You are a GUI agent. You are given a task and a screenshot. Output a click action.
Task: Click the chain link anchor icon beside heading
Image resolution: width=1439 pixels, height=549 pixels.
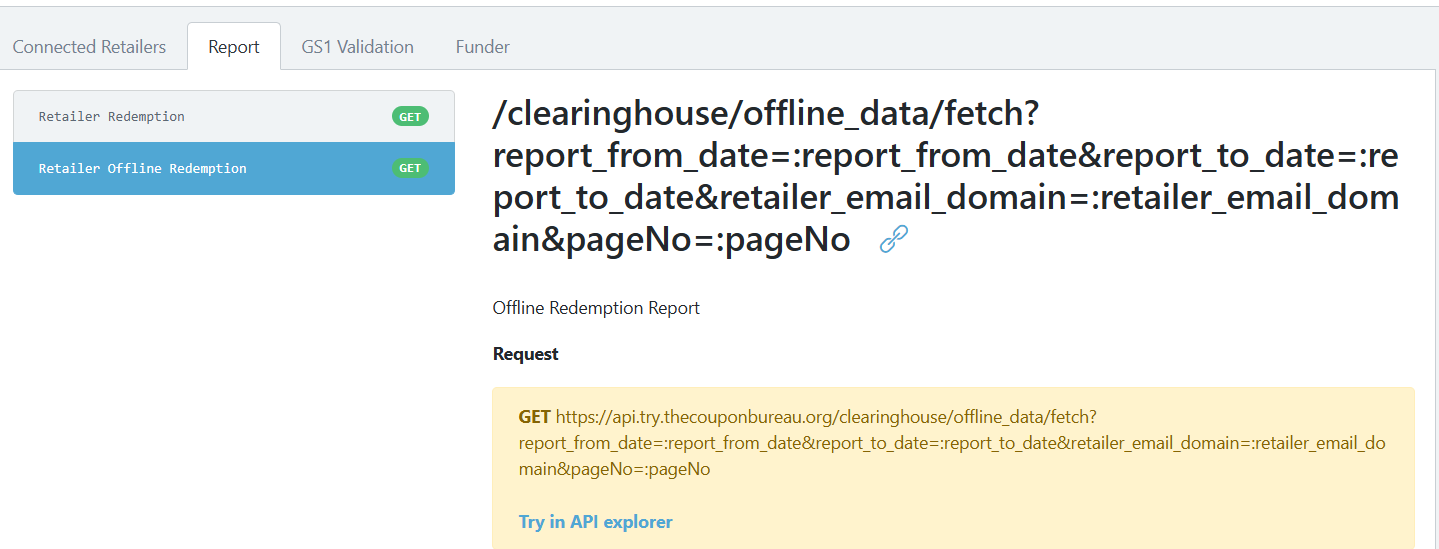[893, 239]
